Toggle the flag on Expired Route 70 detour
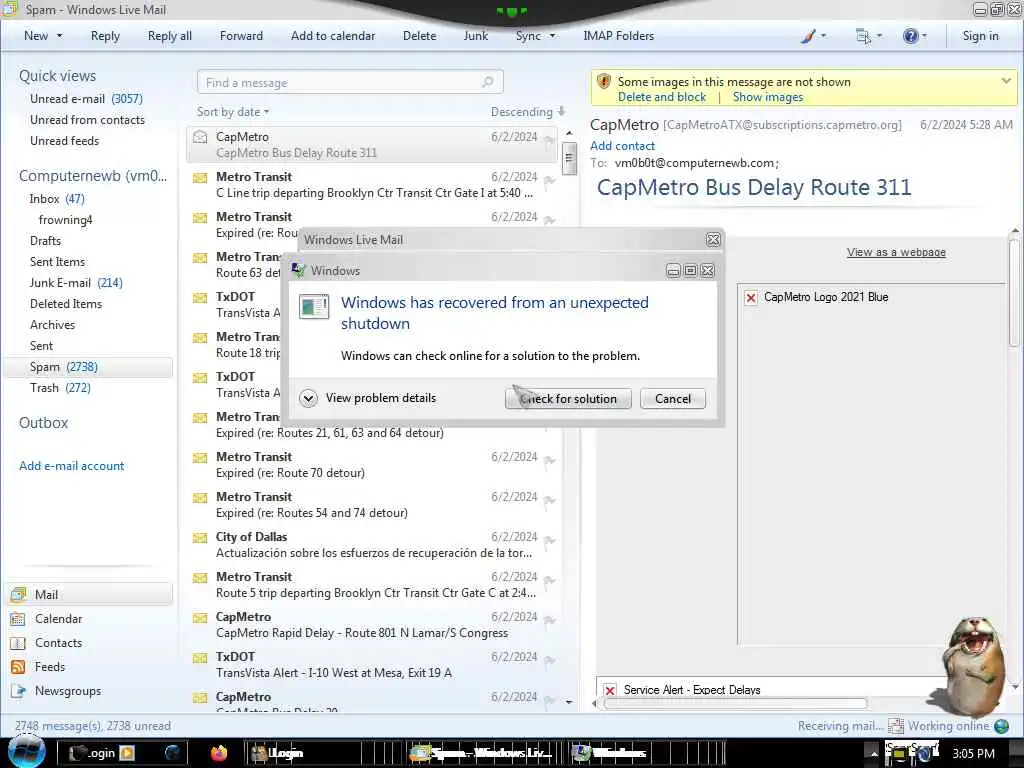 click(x=550, y=461)
